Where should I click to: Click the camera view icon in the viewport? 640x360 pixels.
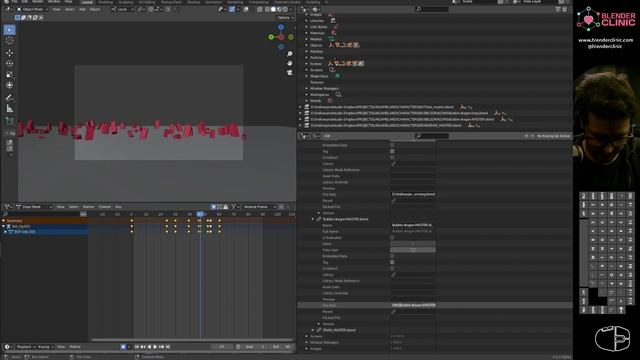coord(290,73)
